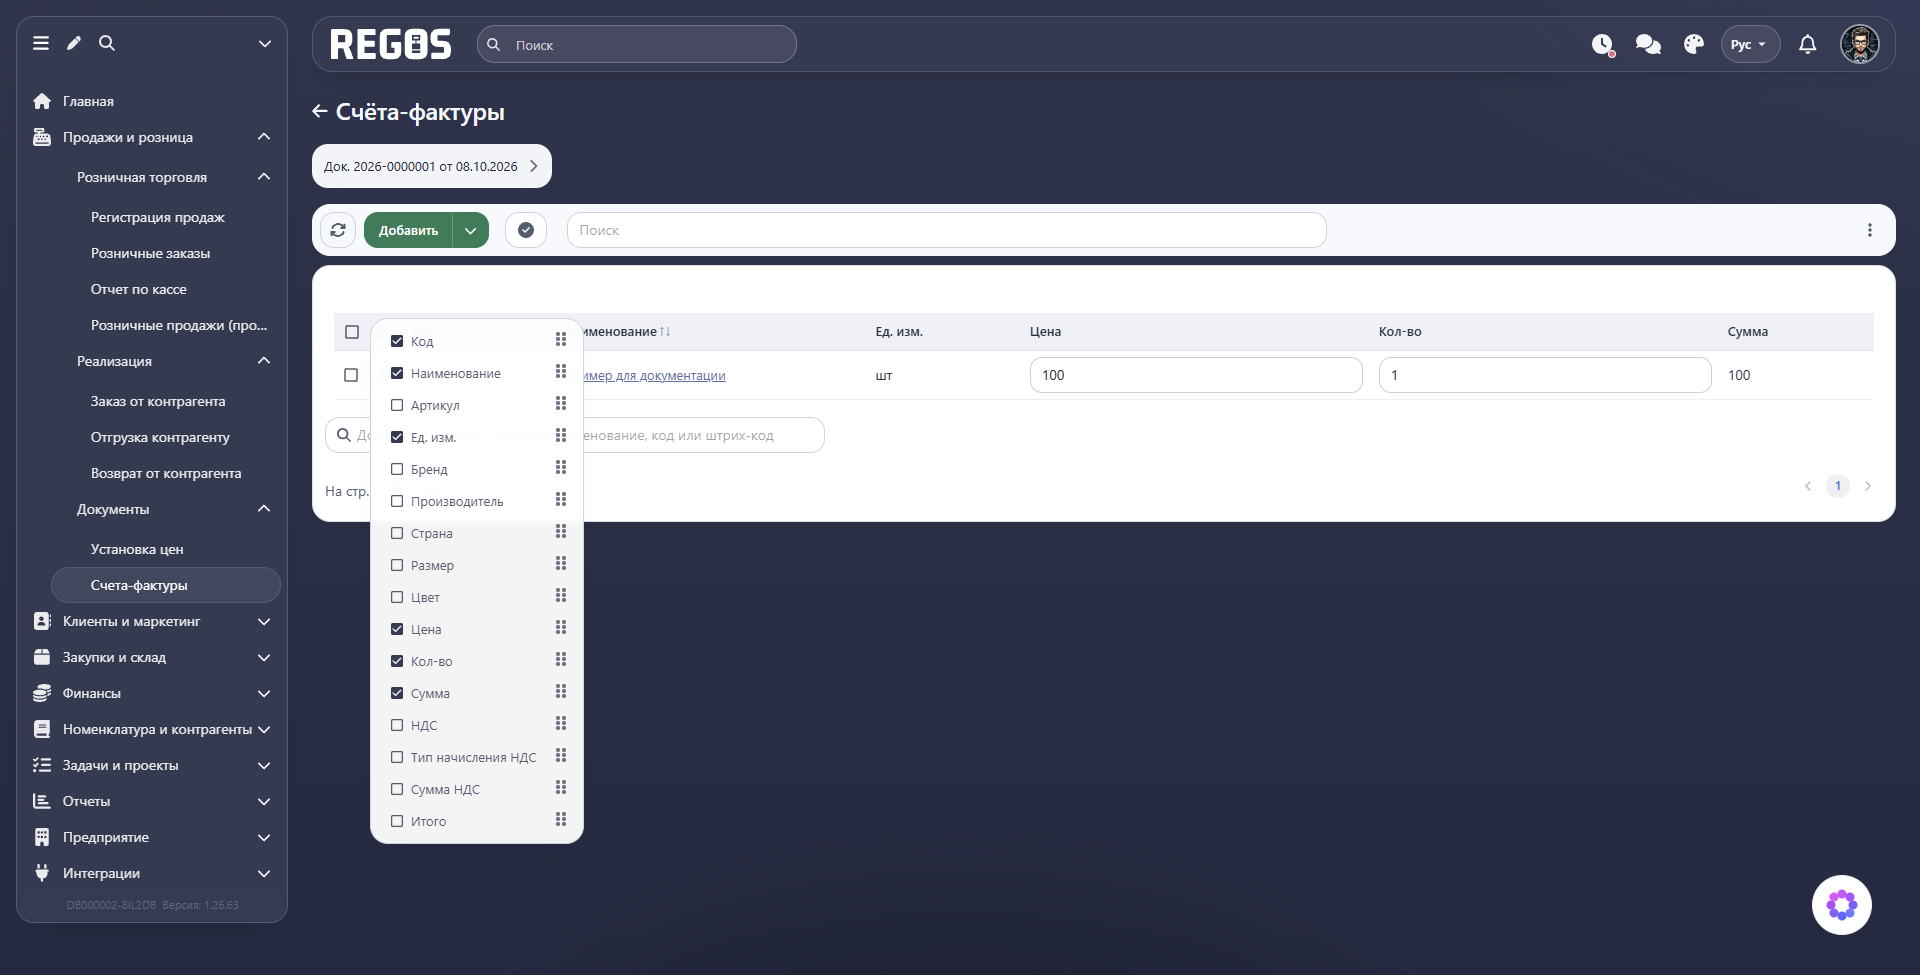Image resolution: width=1920 pixels, height=975 pixels.
Task: Open Установка цен in the sidebar
Action: click(137, 549)
